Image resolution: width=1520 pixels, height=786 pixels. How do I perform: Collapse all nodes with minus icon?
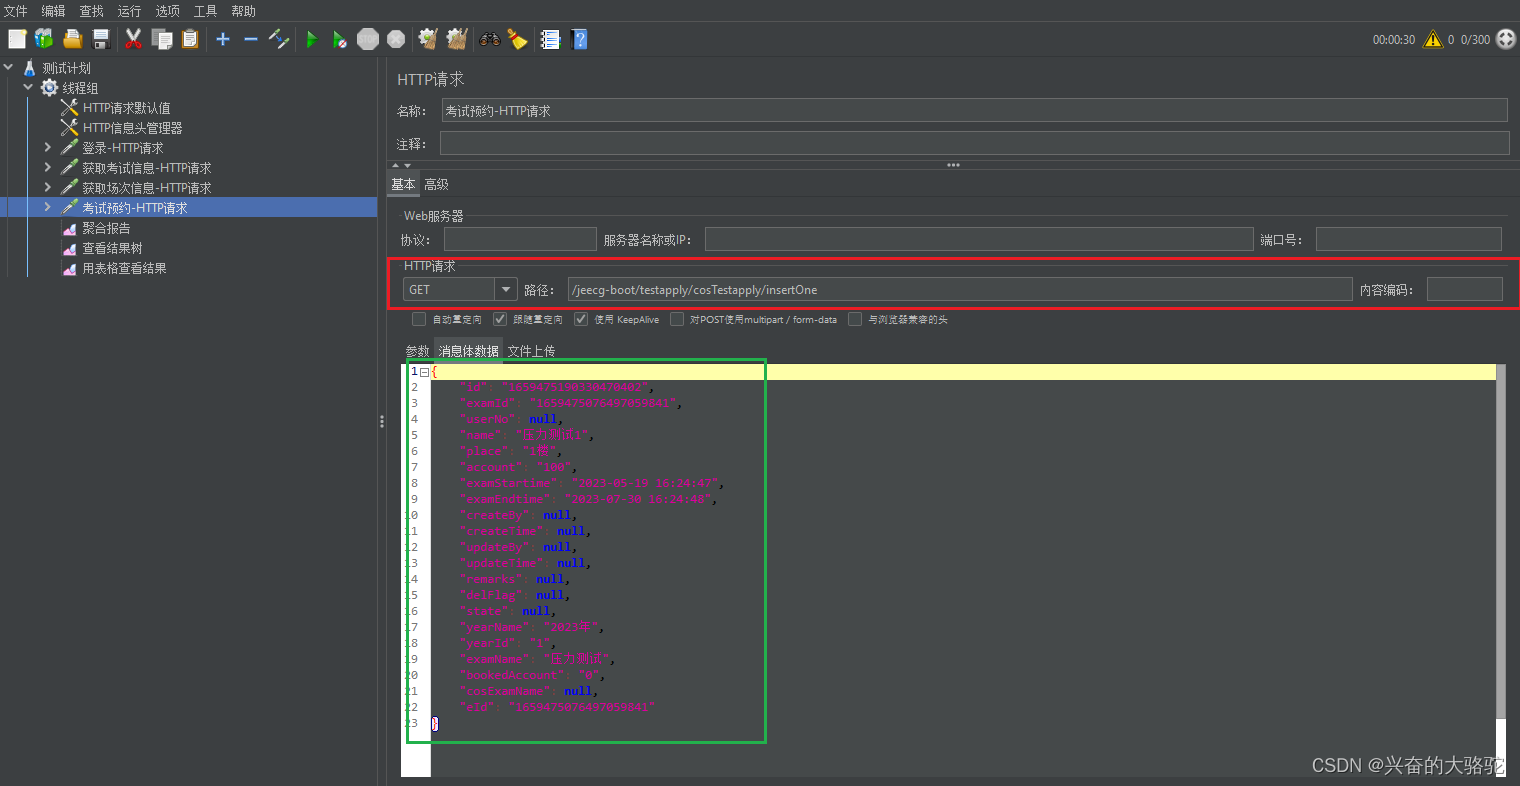coord(251,39)
